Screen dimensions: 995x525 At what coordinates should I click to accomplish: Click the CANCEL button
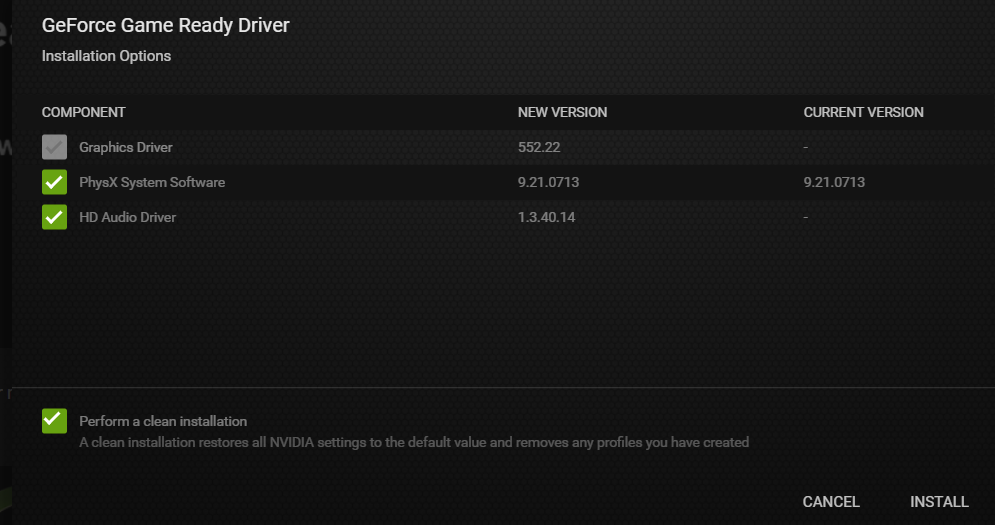[831, 502]
